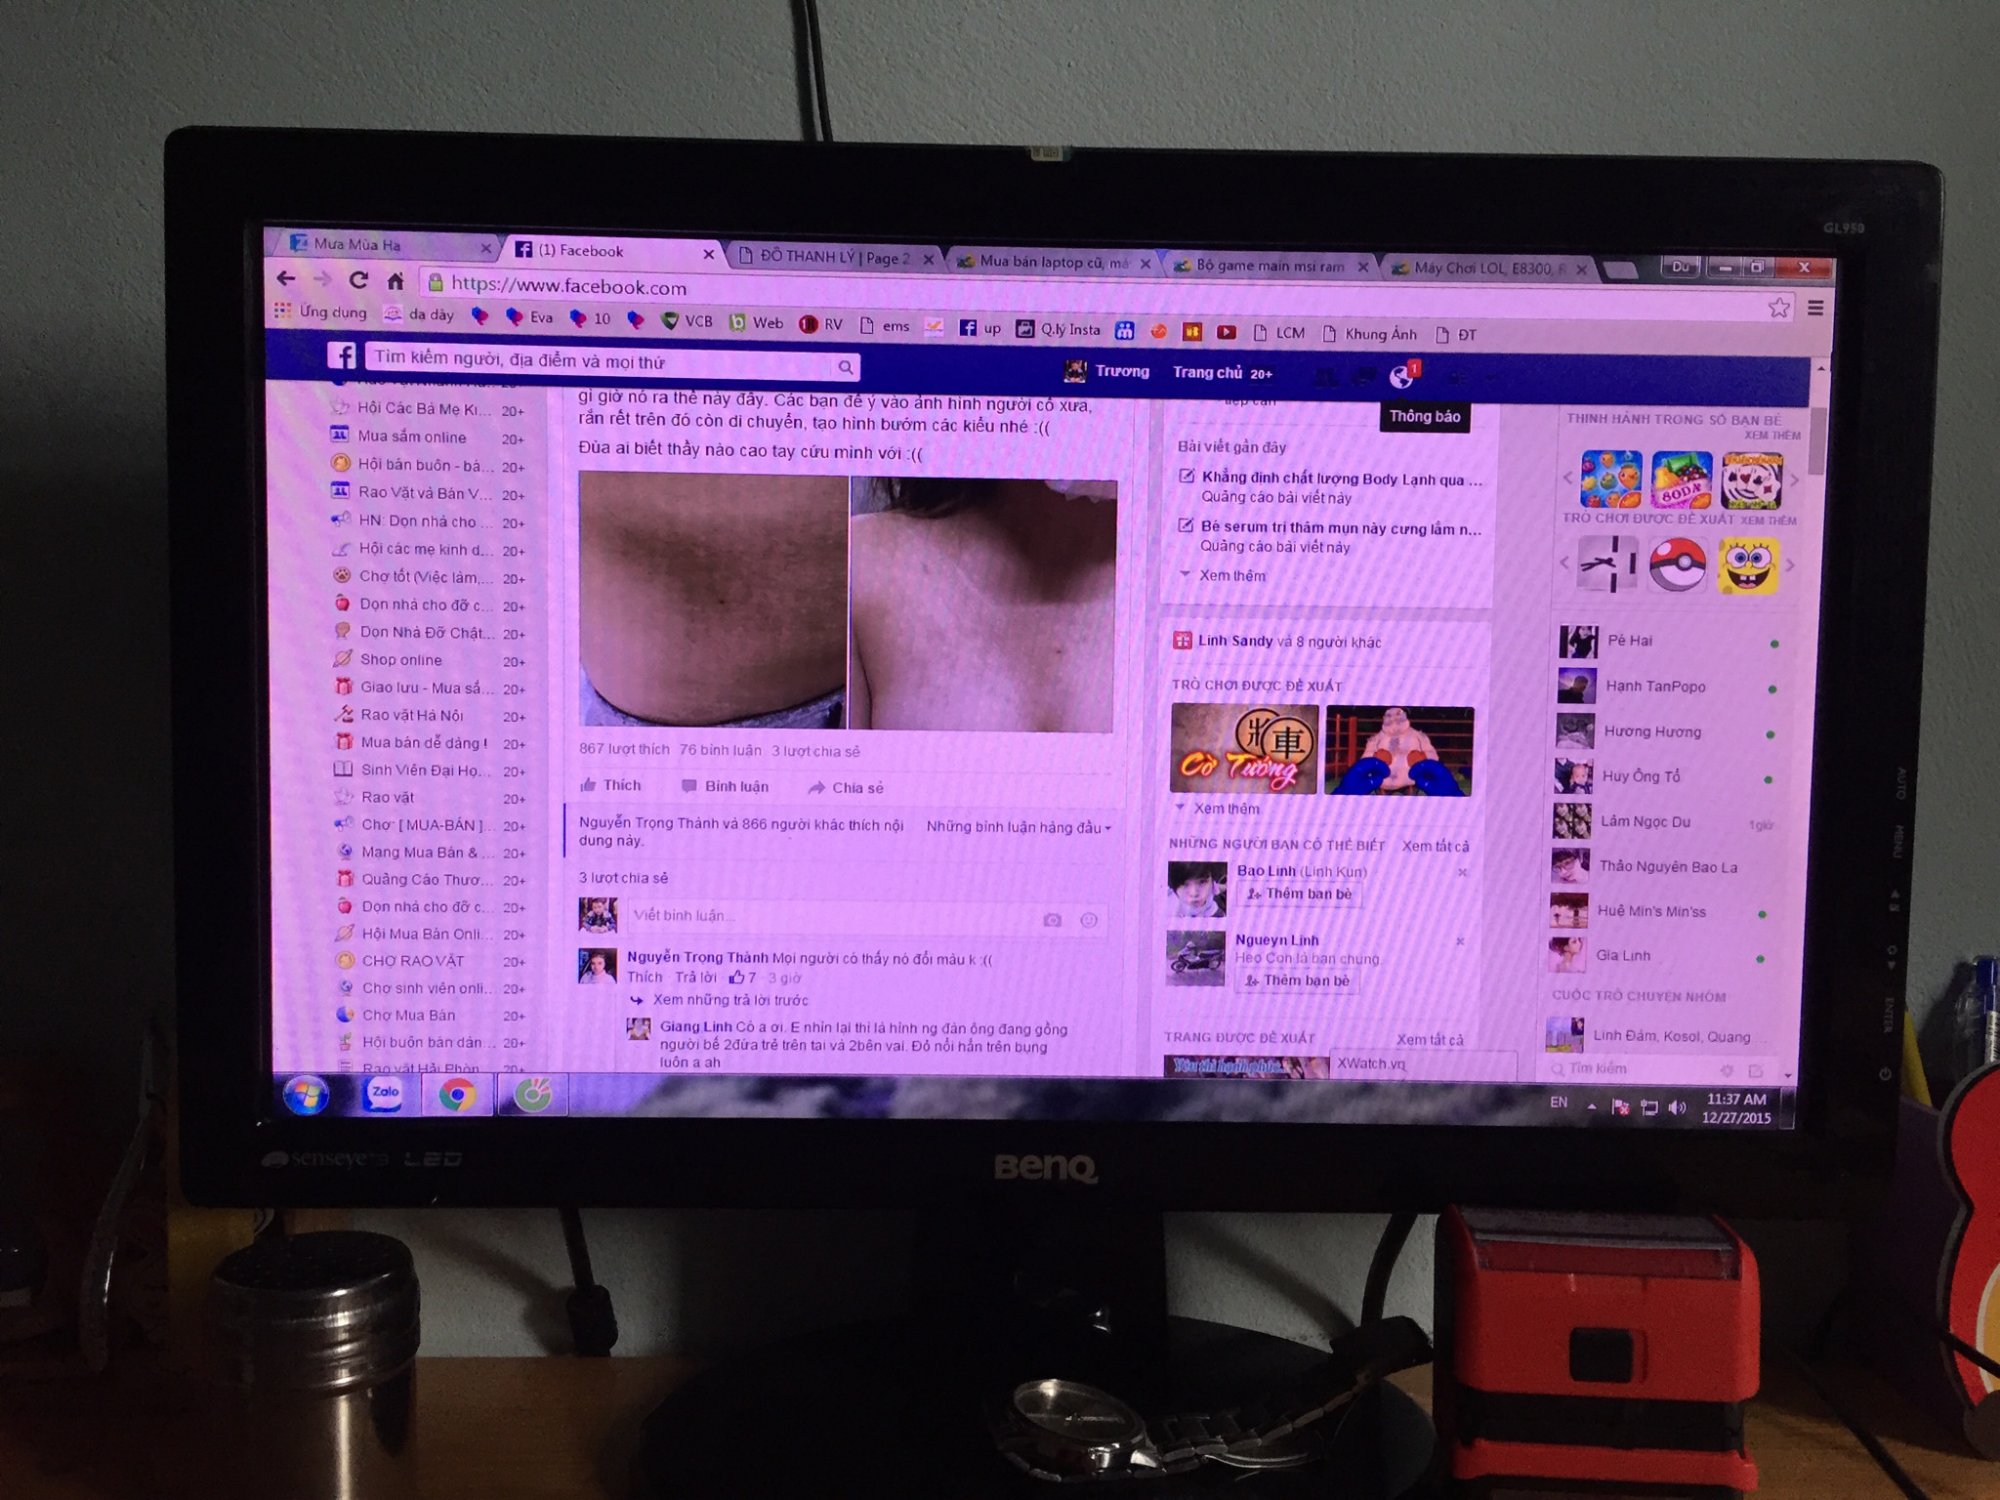
Task: Bookmark page with star icon
Action: click(x=1778, y=307)
